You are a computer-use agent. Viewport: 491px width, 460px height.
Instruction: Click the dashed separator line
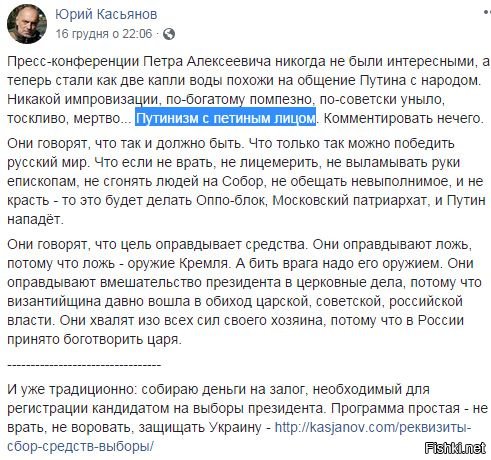click(84, 365)
